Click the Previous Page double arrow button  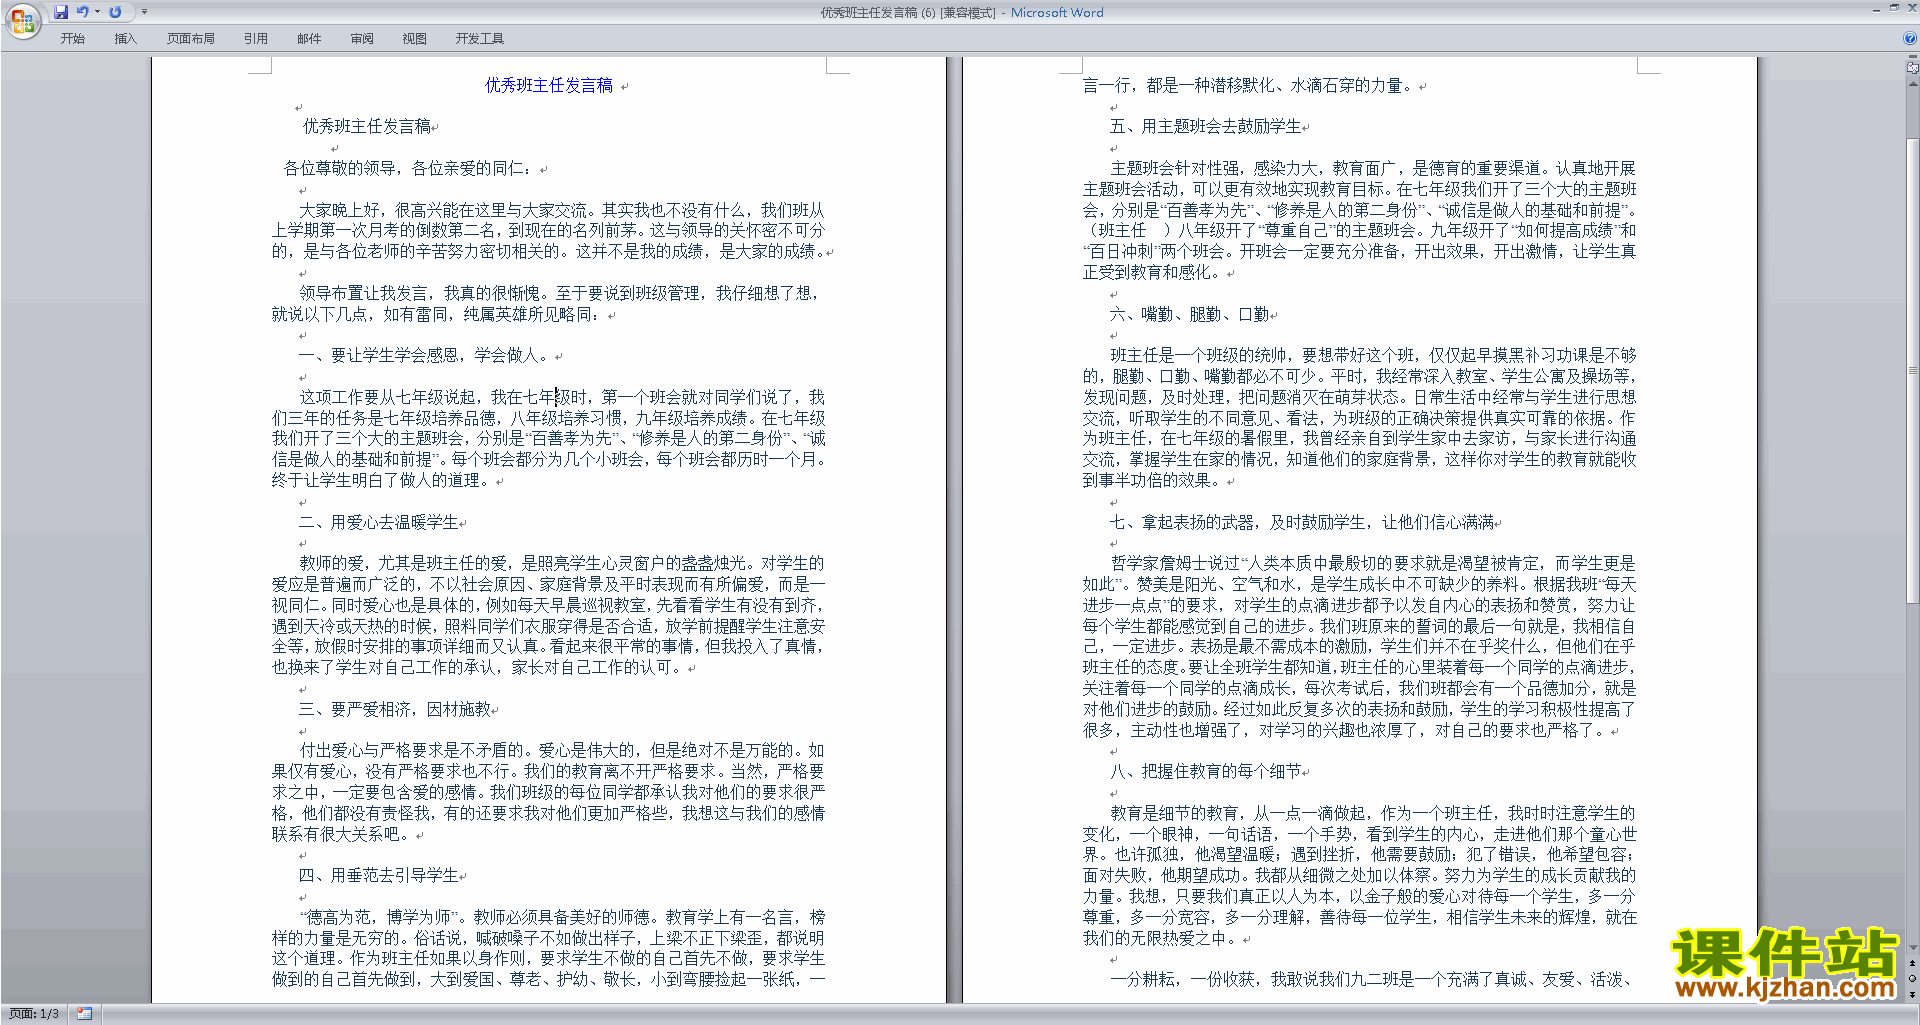coord(1913,963)
